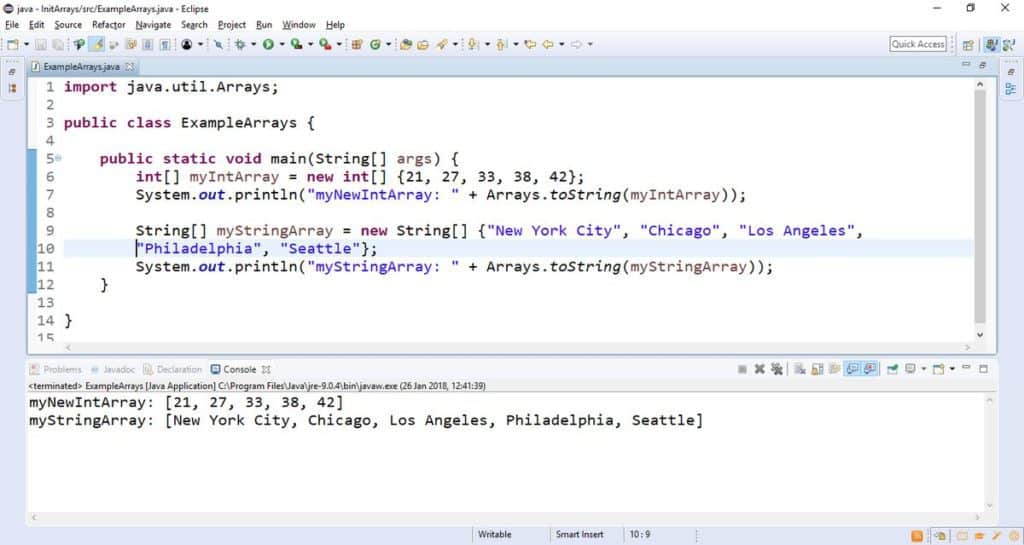
Task: Click the Save All toolbar icon
Action: point(58,44)
